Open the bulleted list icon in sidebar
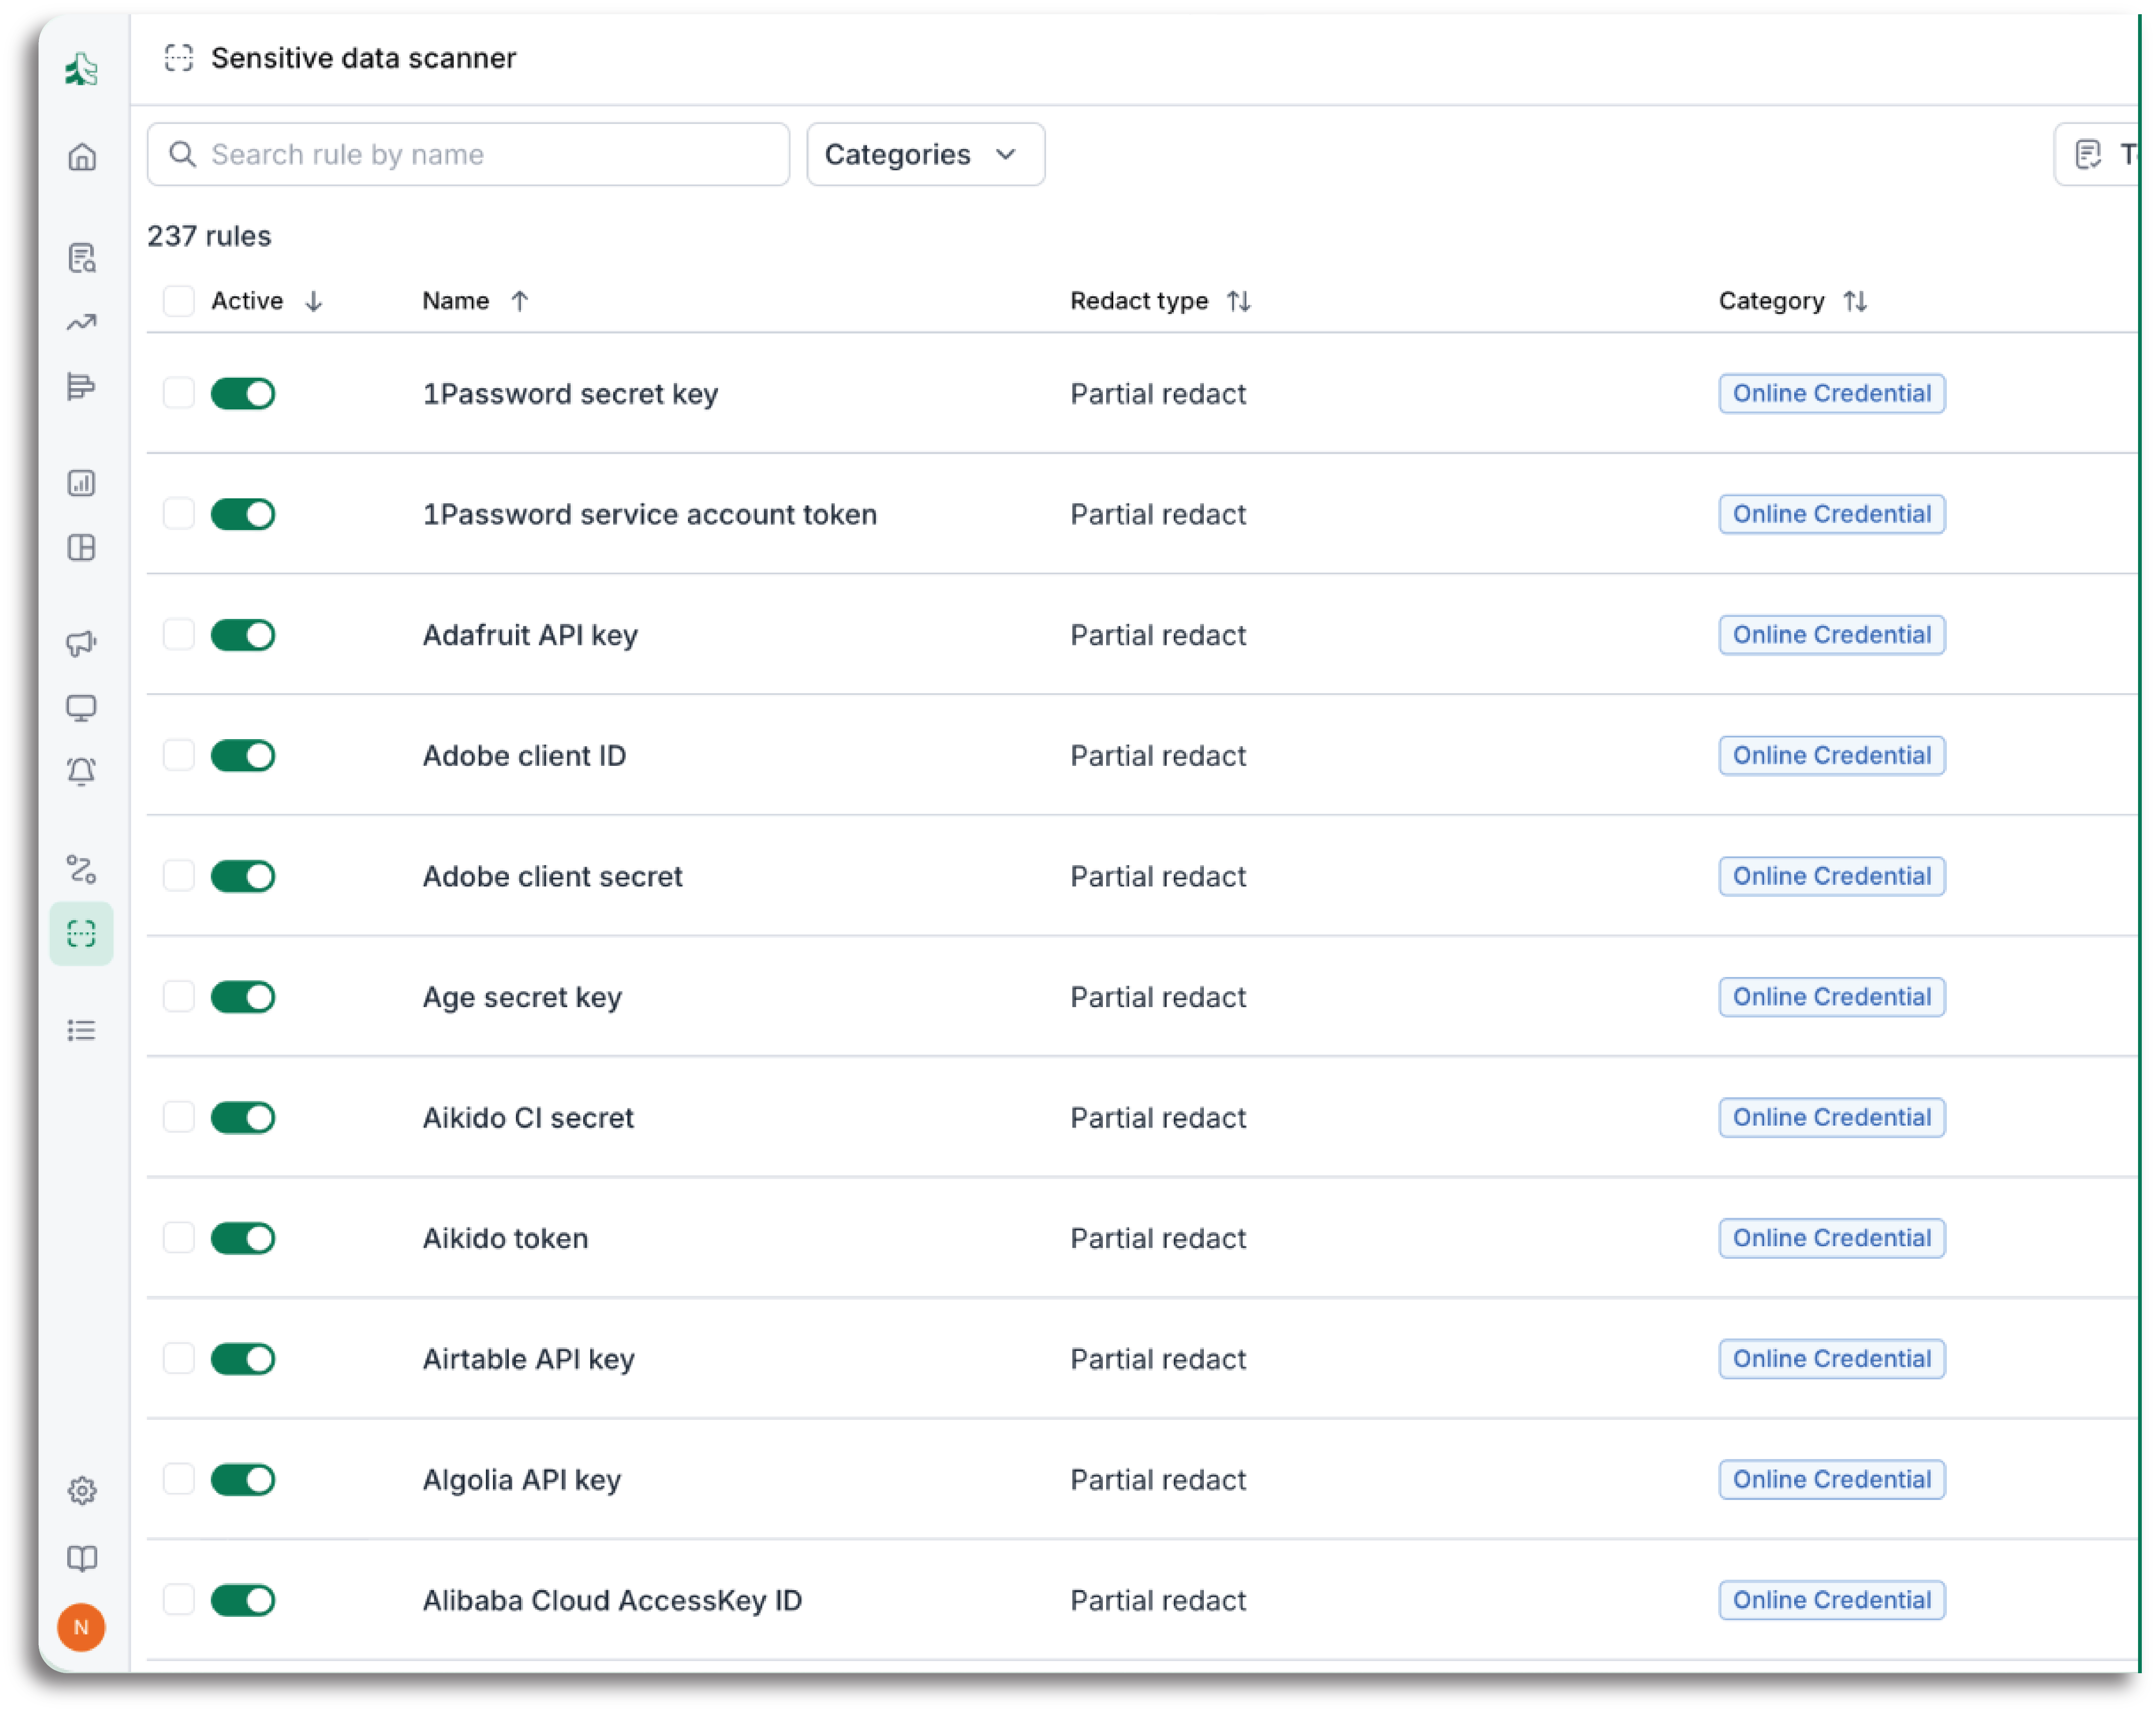2156x1712 pixels. (x=82, y=1030)
